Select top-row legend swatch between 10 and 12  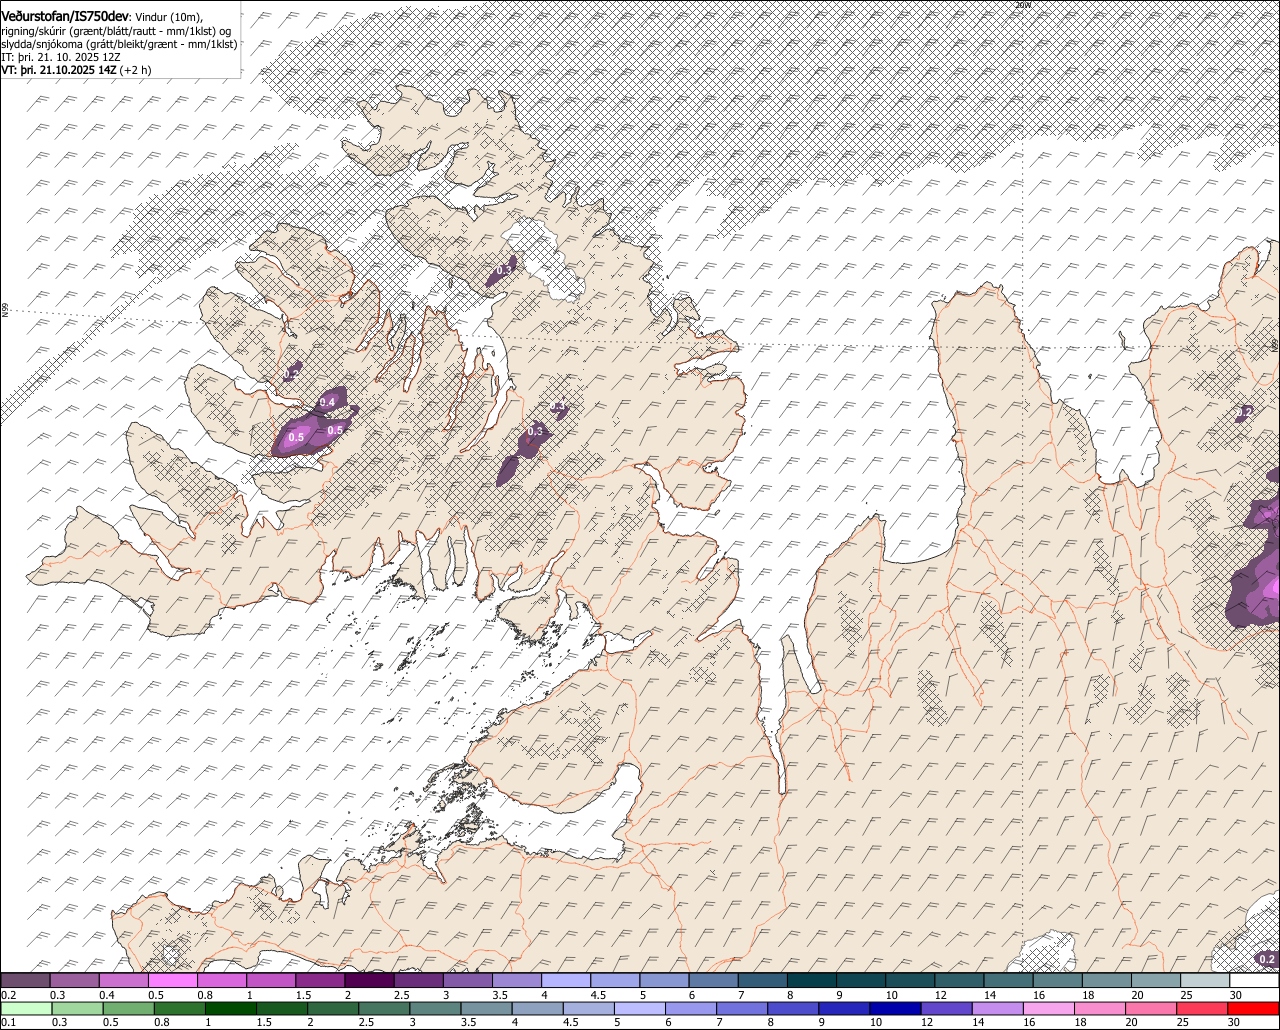pyautogui.click(x=909, y=980)
